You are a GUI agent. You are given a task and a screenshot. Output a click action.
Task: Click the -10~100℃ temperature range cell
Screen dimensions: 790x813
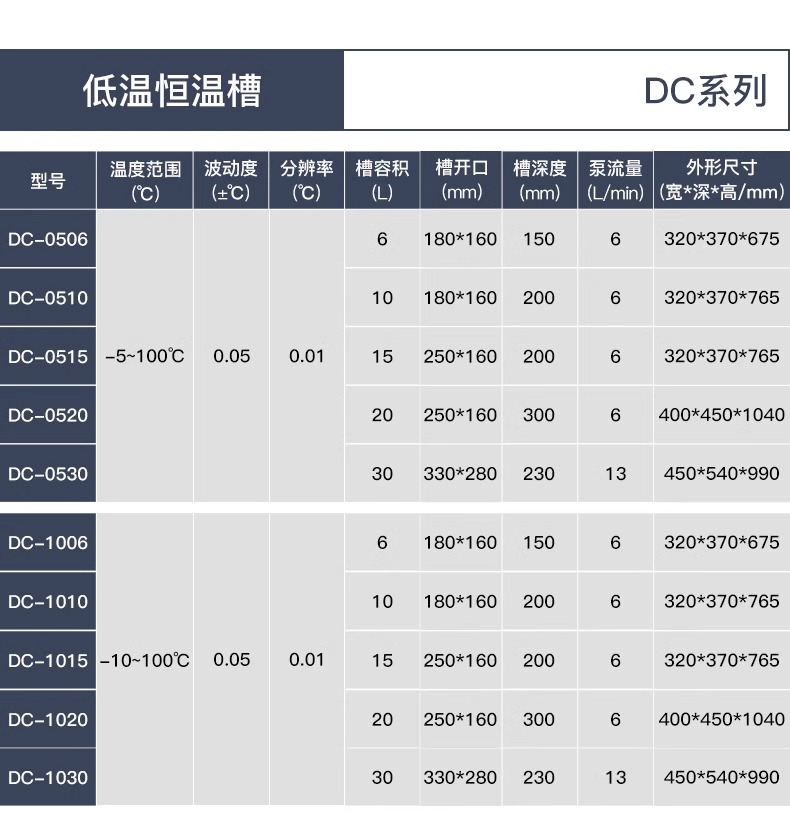coord(145,660)
